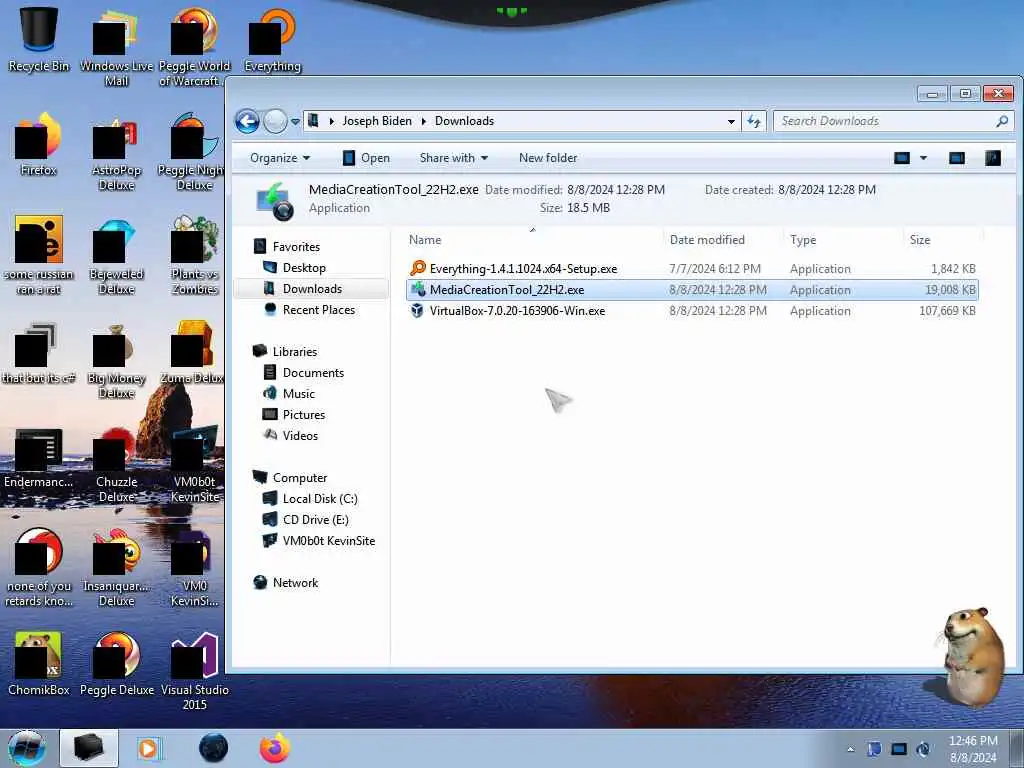This screenshot has width=1024, height=768.
Task: Sort files by Date modified column
Action: [723, 240]
